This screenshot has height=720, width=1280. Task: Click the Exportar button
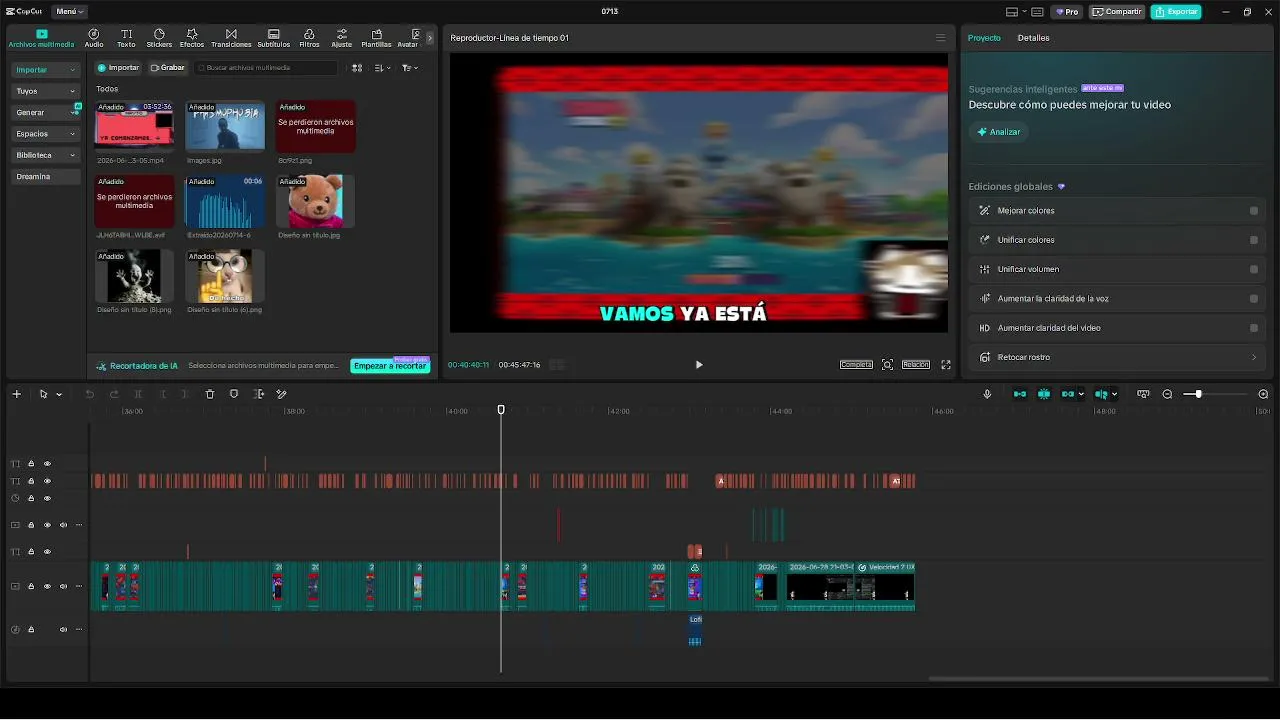click(x=1176, y=12)
